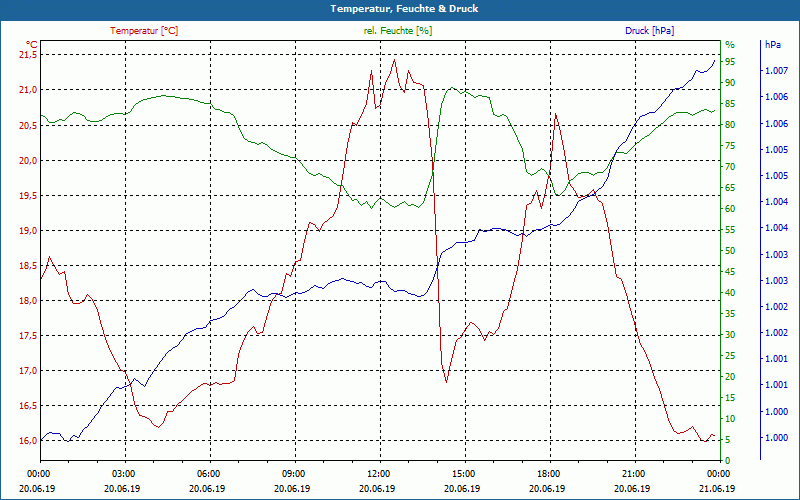Click the '12:00' time axis label

378,473
